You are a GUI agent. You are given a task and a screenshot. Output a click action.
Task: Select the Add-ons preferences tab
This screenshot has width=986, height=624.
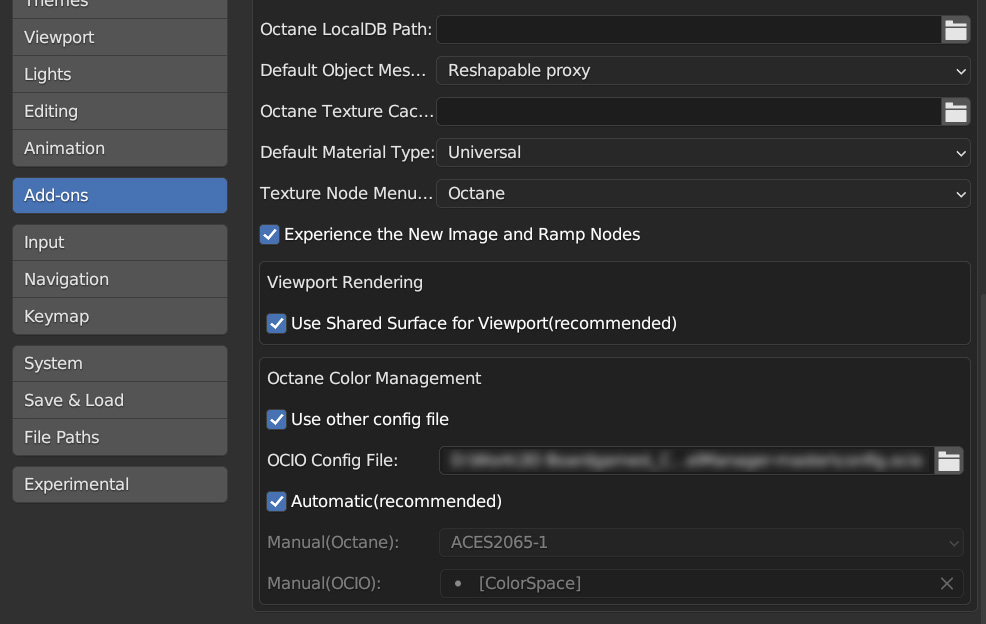(x=119, y=195)
